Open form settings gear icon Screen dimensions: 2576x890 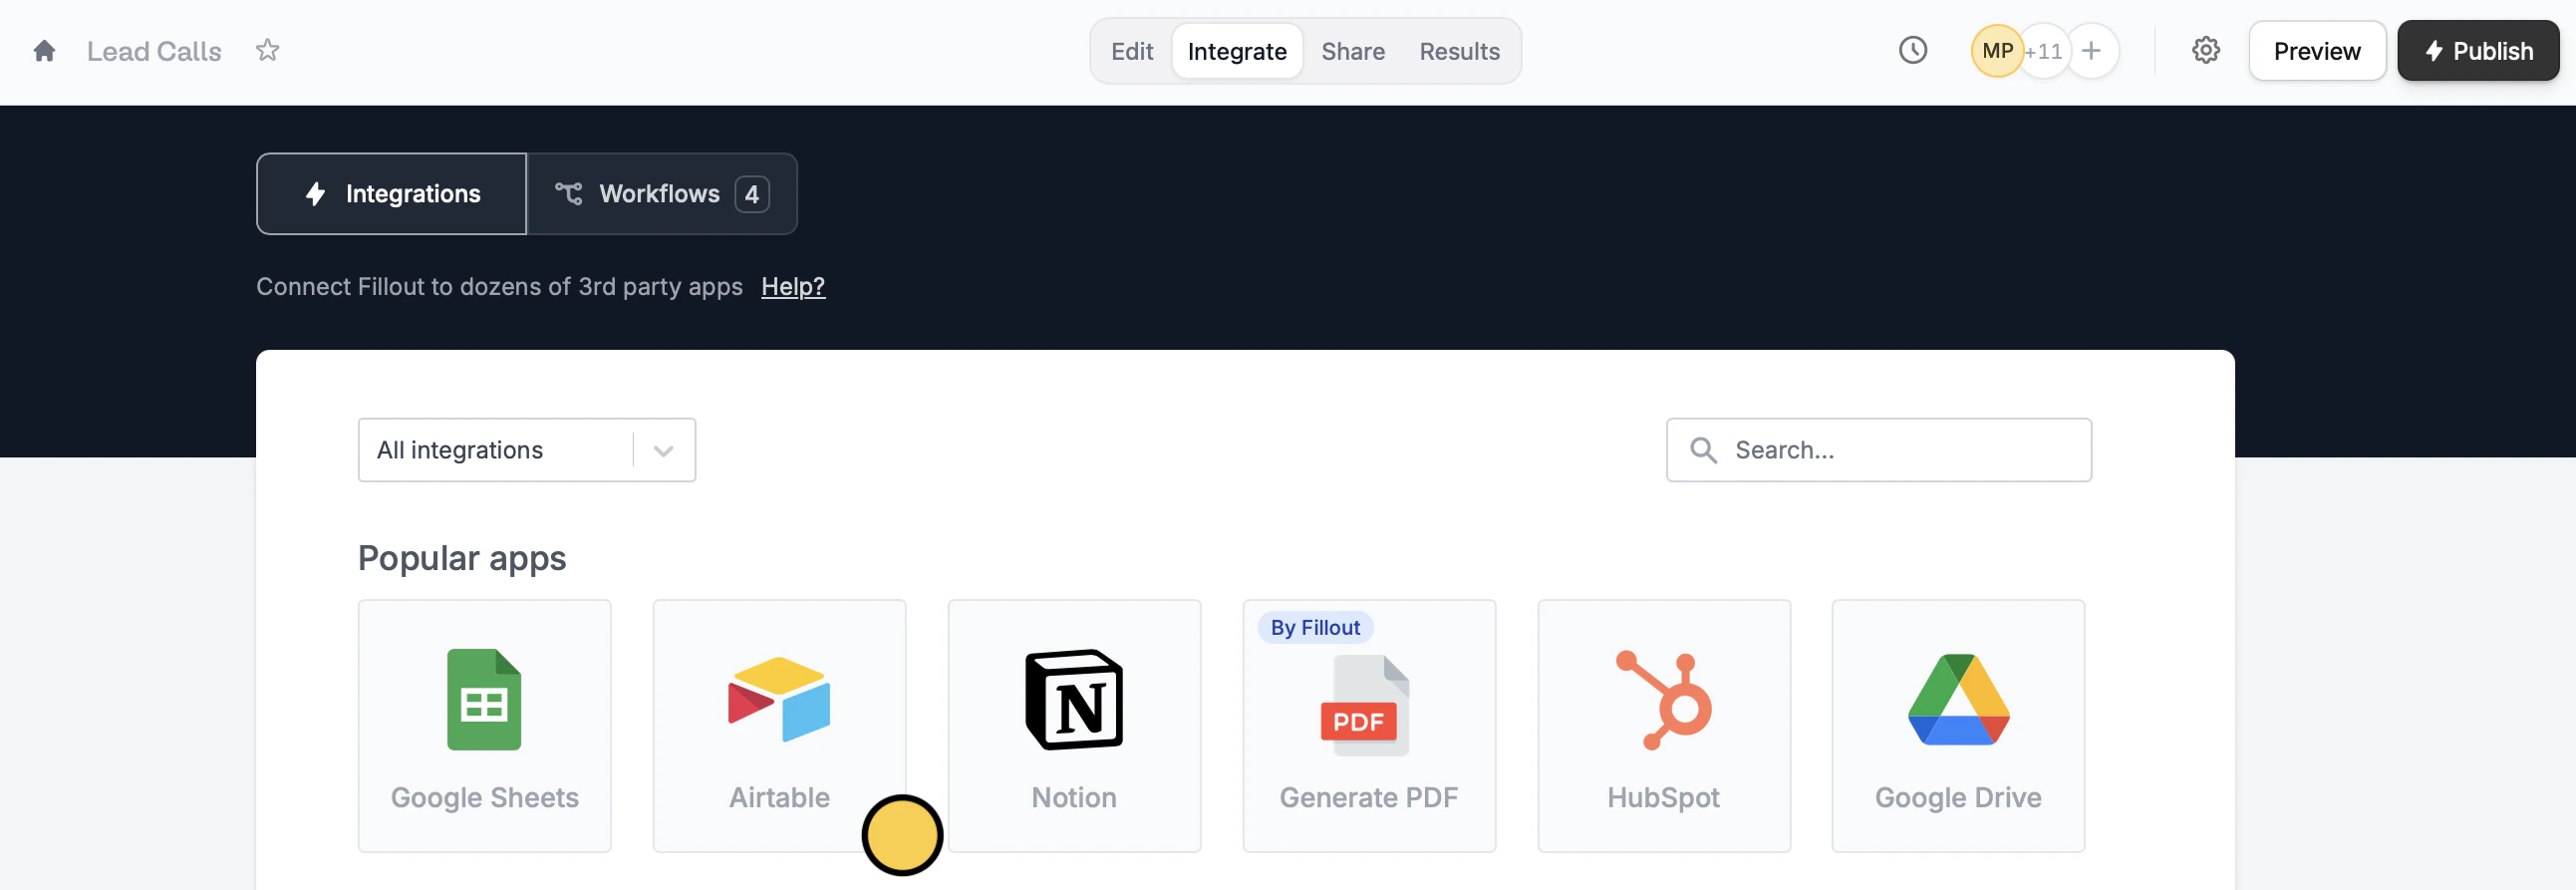pyautogui.click(x=2205, y=50)
